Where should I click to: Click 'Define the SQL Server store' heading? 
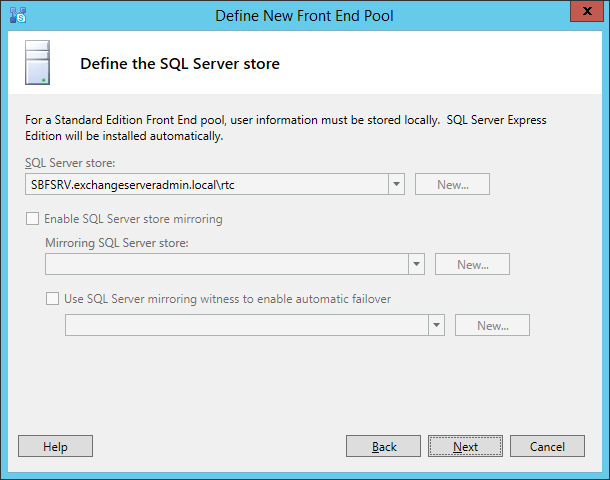coord(180,64)
